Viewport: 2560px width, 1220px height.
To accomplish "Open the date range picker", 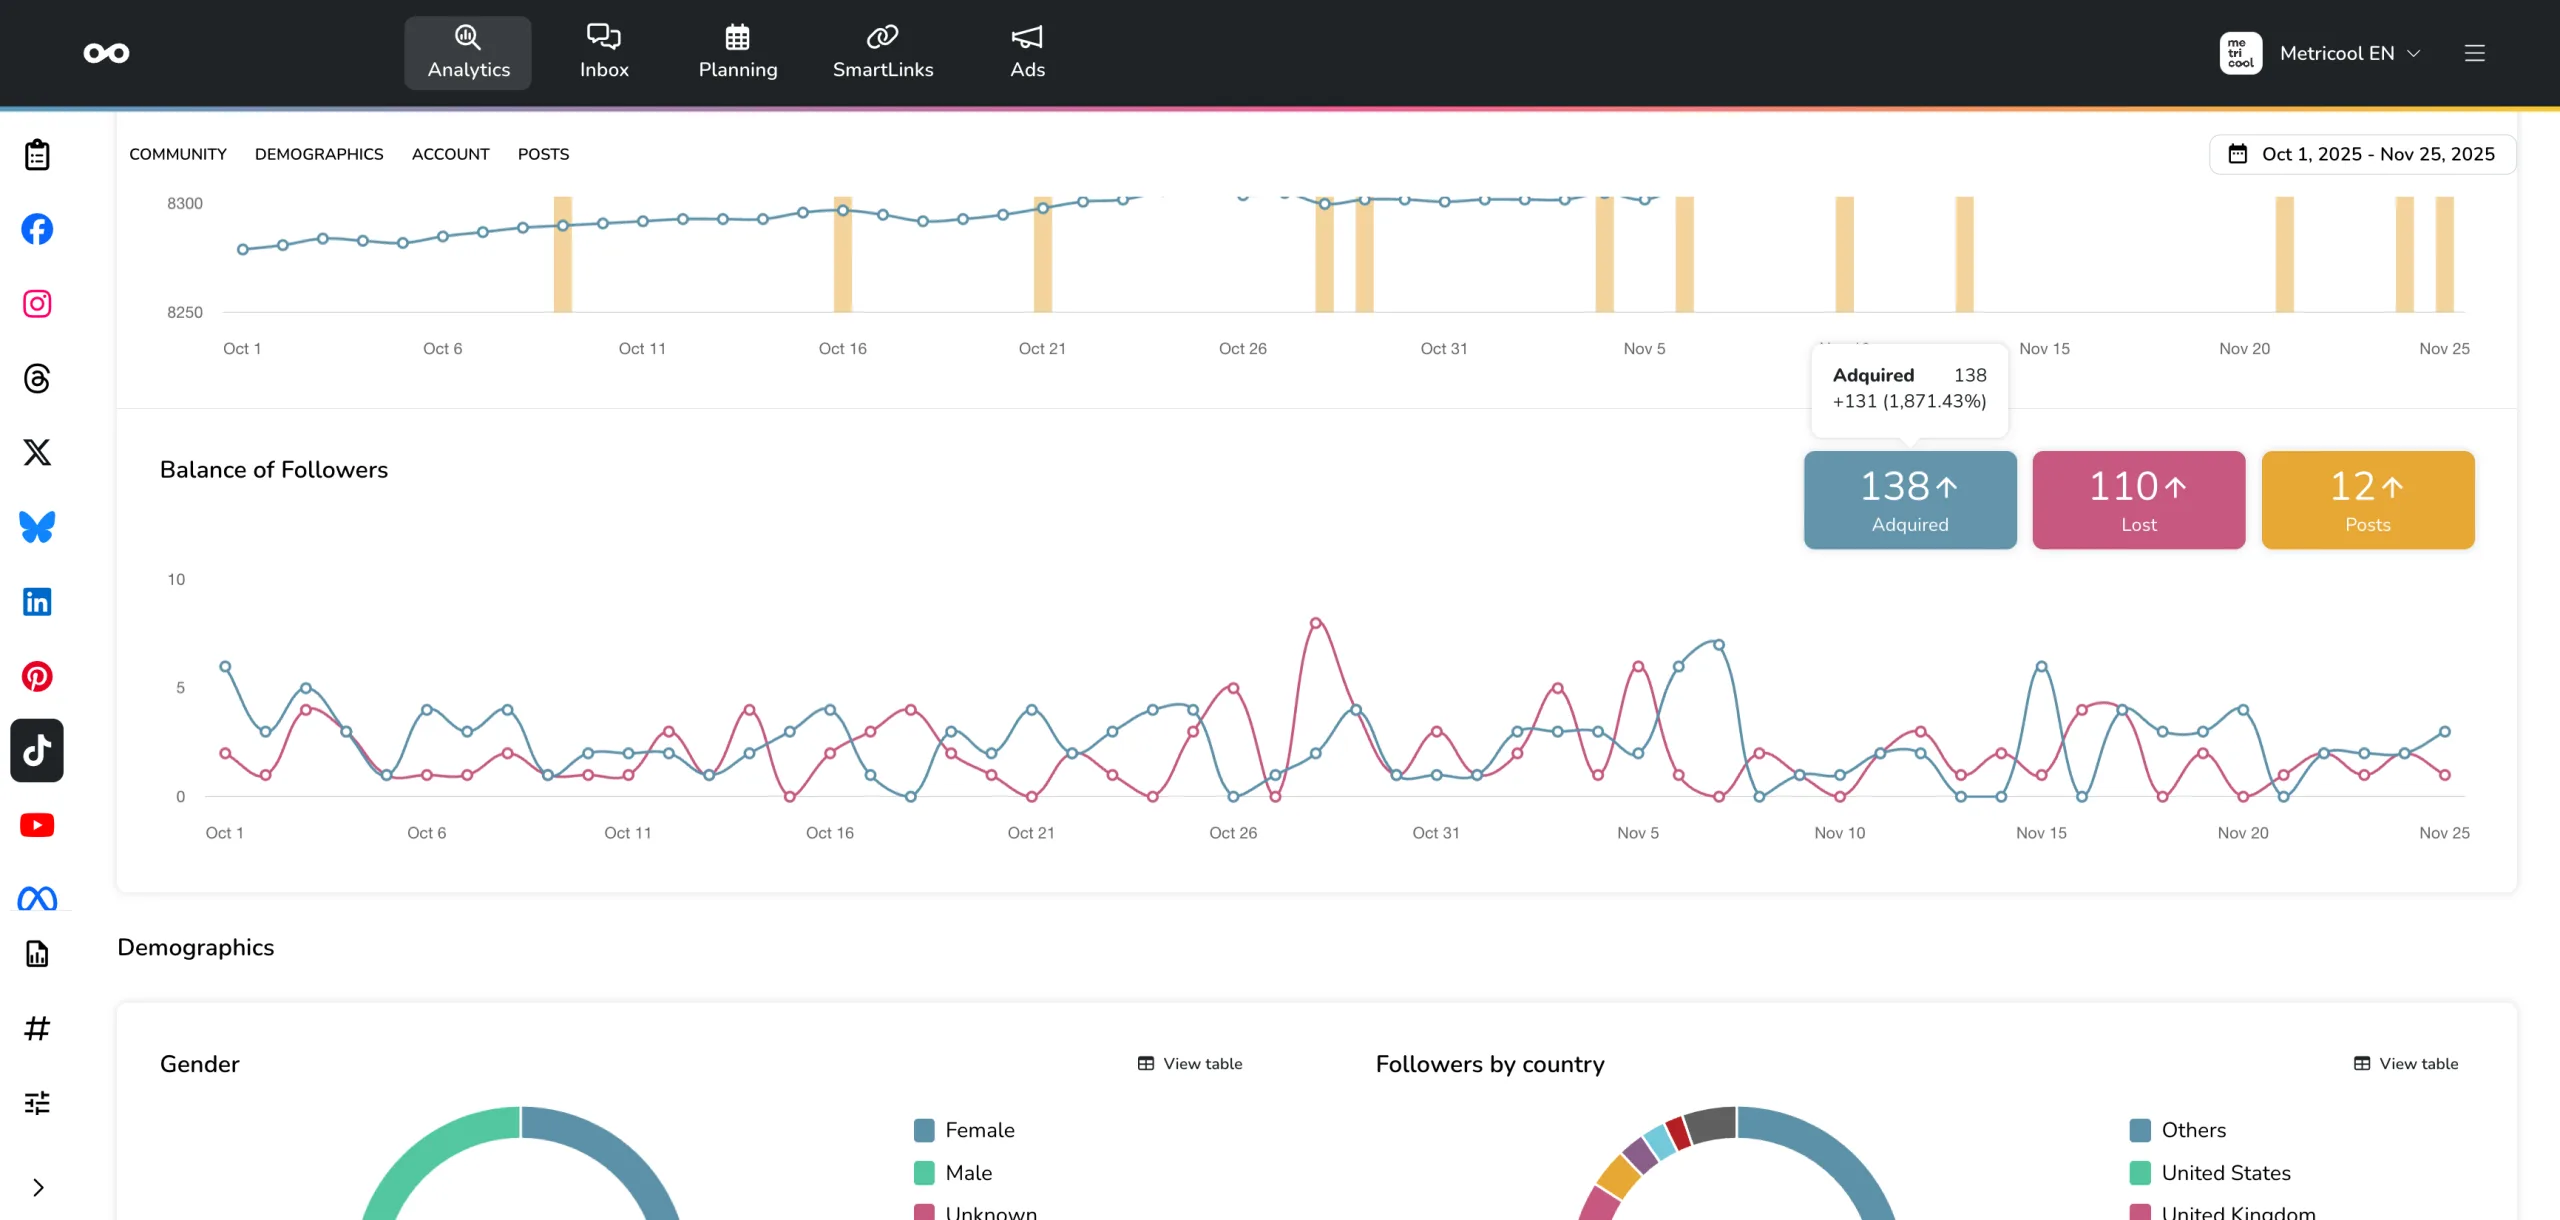I will 2362,154.
